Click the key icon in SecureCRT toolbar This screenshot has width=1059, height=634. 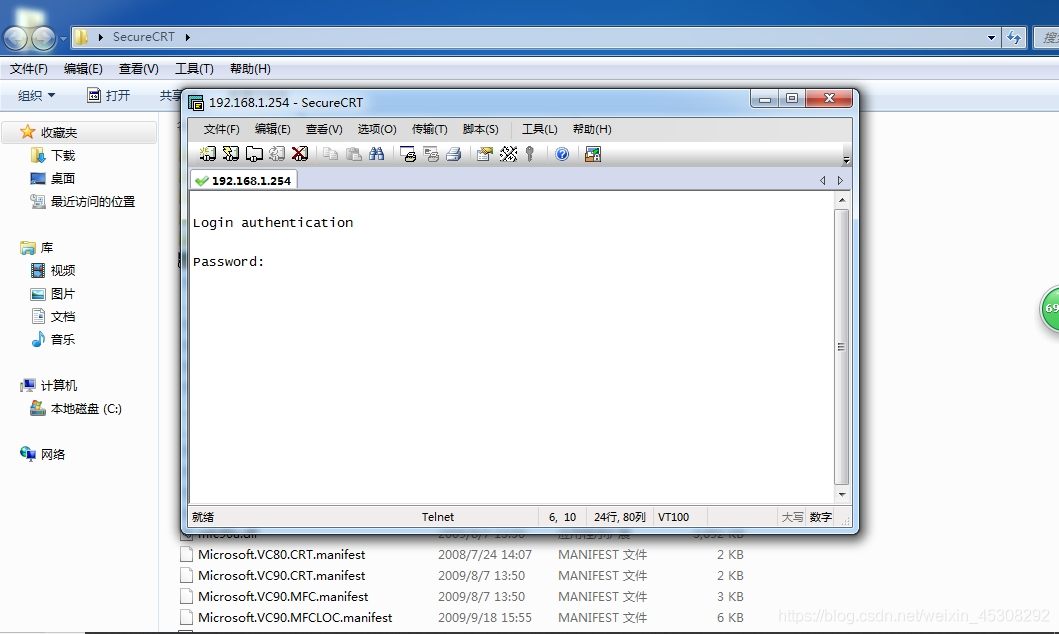(x=530, y=154)
